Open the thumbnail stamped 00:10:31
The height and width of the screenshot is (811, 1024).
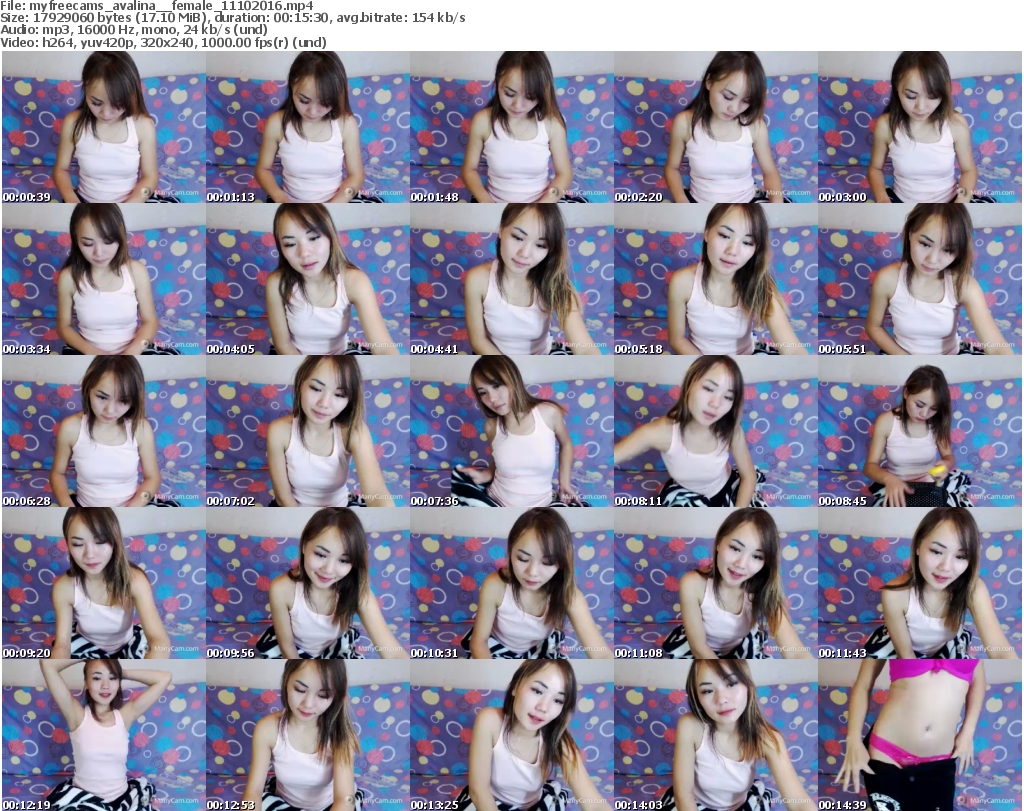coord(511,583)
